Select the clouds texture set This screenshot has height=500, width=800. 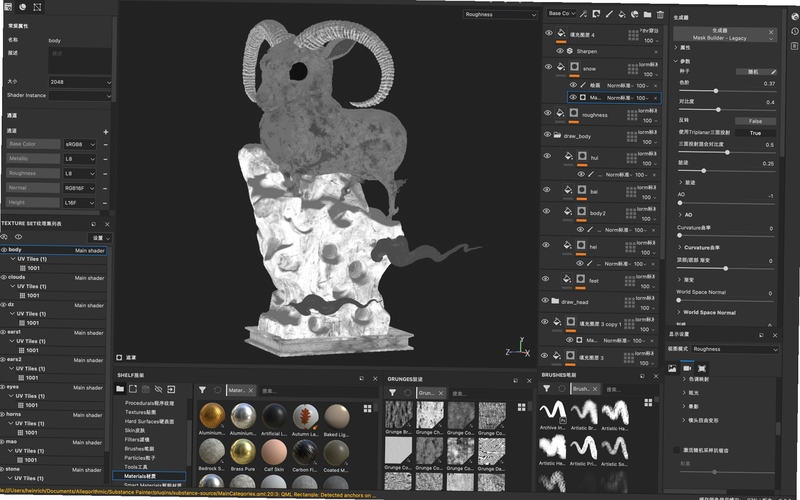pyautogui.click(x=16, y=277)
